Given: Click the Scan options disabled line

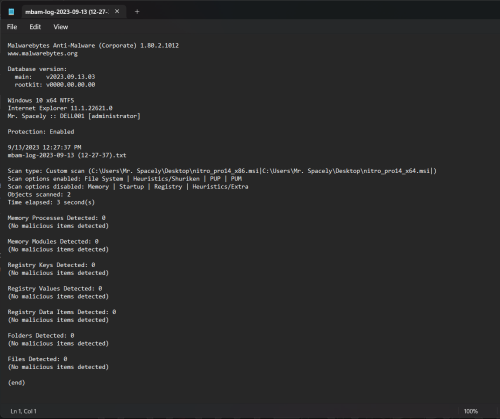Looking at the screenshot, I should pos(128,187).
